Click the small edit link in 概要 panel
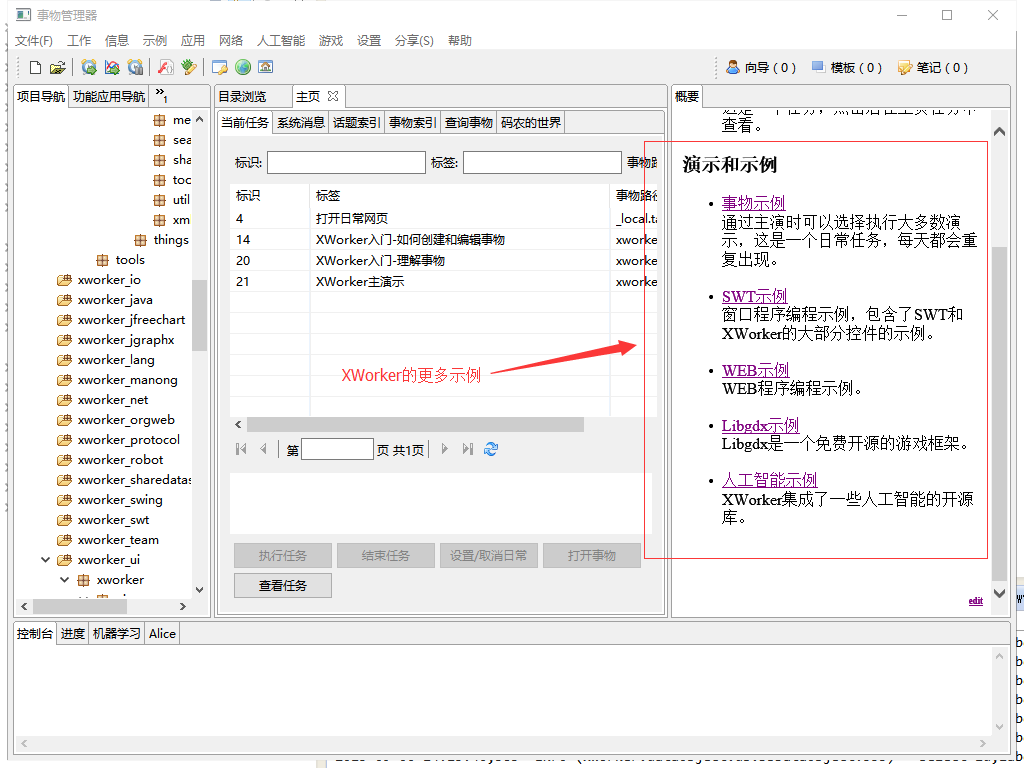Image resolution: width=1024 pixels, height=768 pixels. (x=976, y=601)
